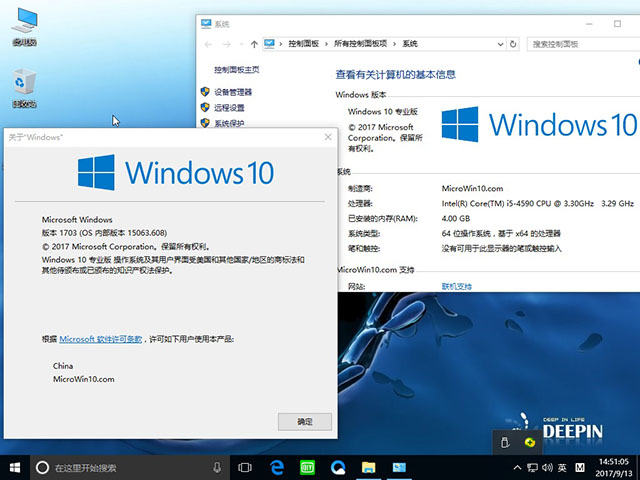Open the blue browser icon beside iQIYI

(x=338, y=467)
